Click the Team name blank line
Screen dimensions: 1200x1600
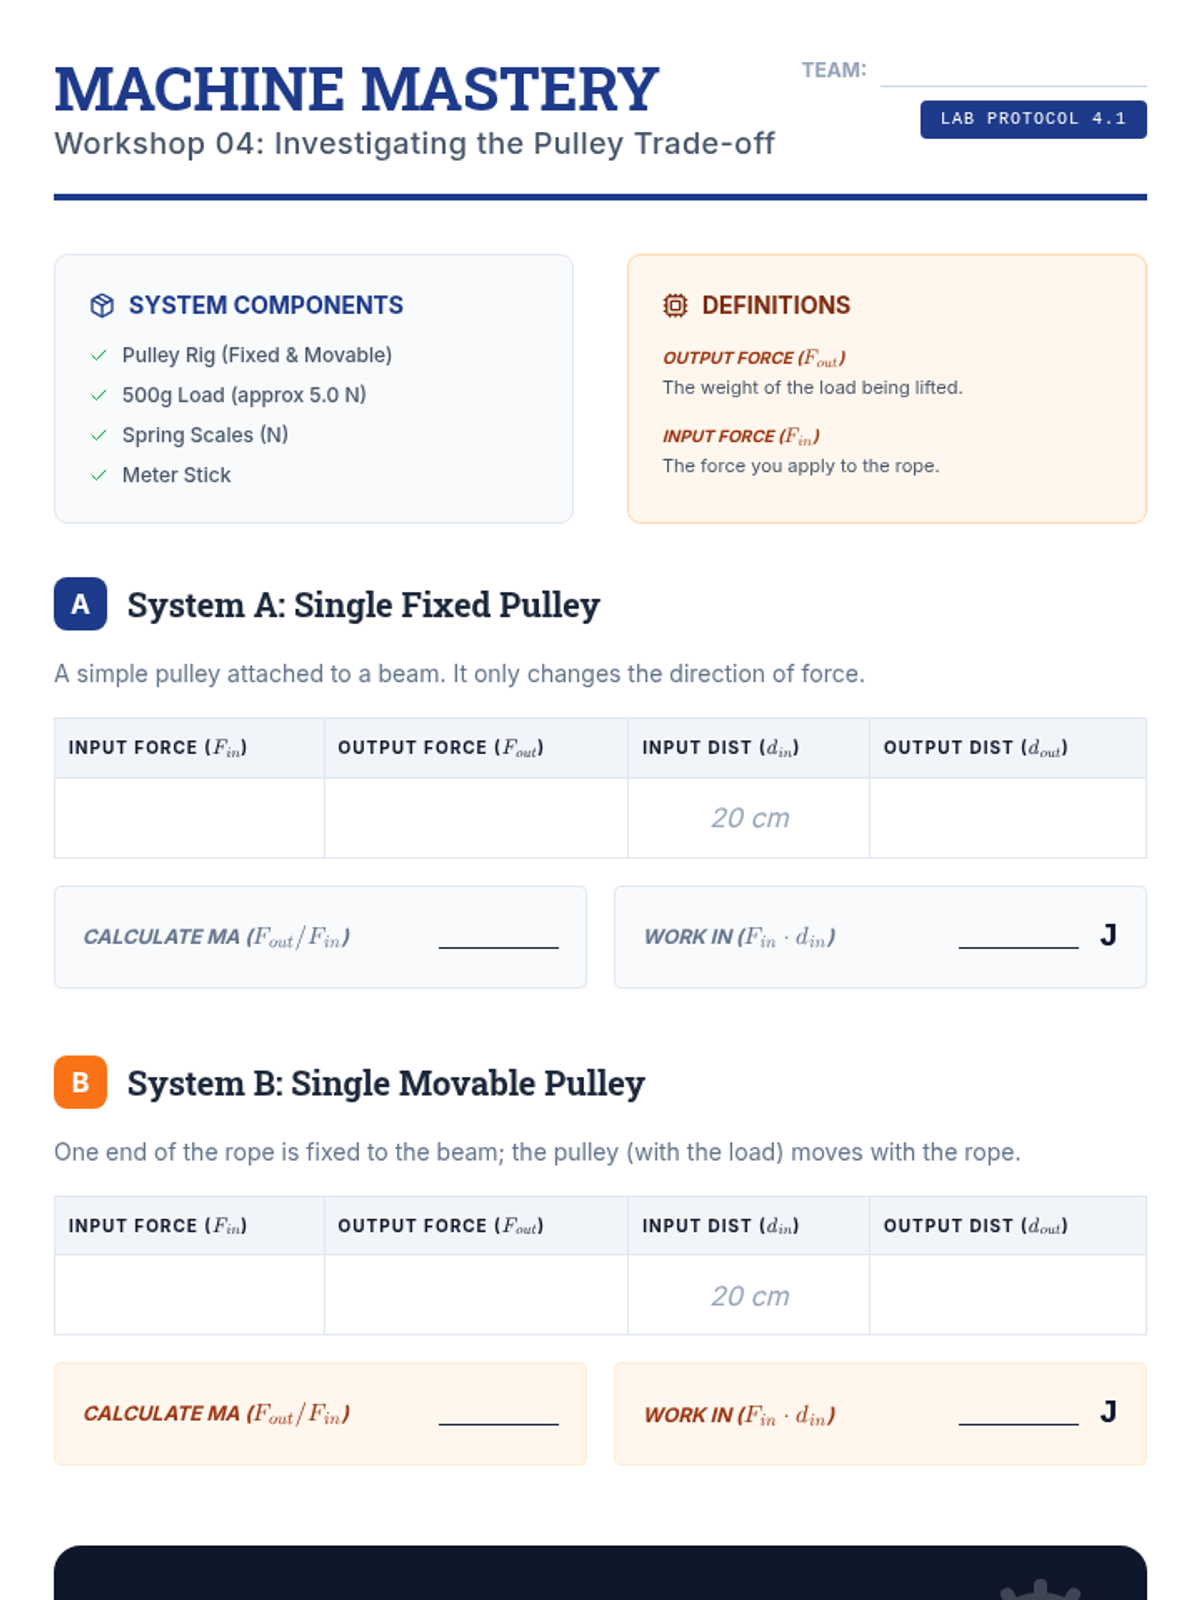tap(1013, 74)
